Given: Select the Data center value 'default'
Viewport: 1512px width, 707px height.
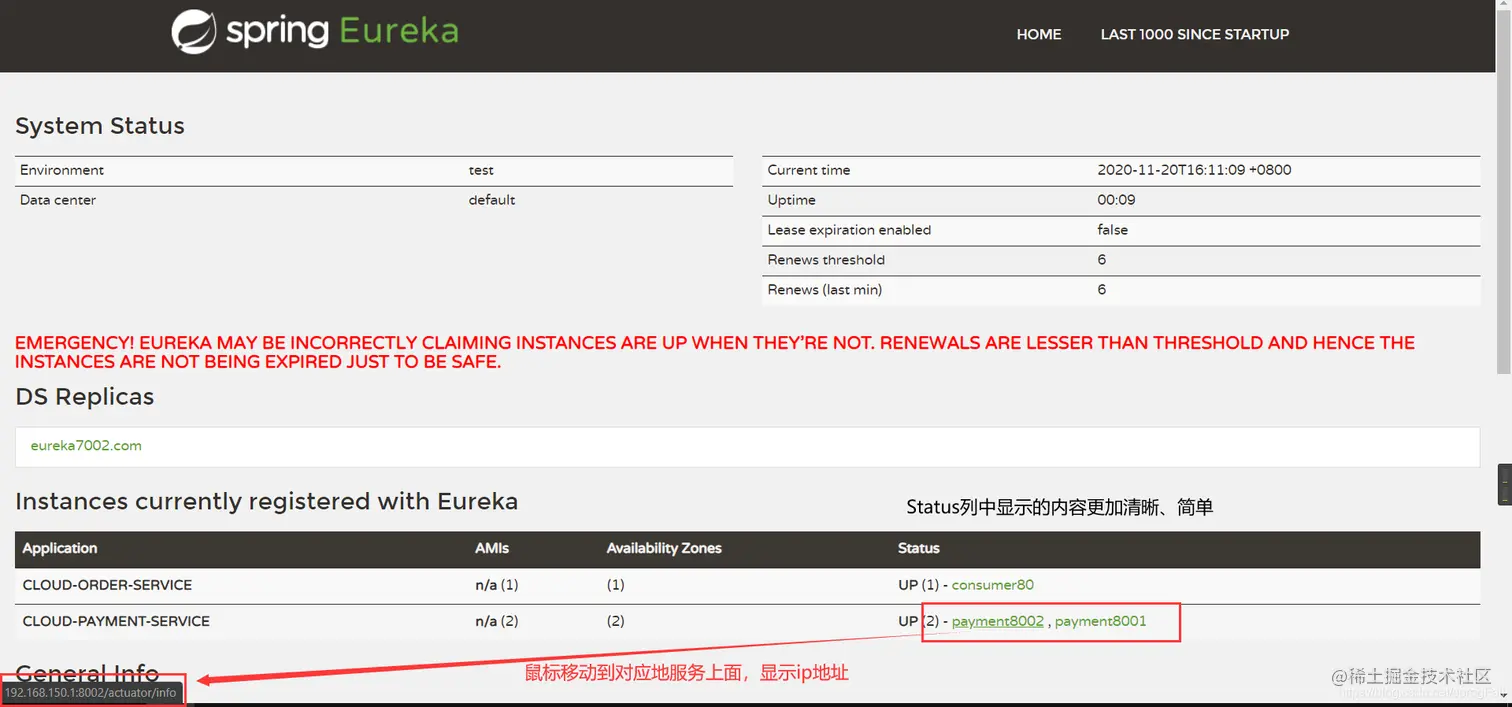Looking at the screenshot, I should (492, 200).
